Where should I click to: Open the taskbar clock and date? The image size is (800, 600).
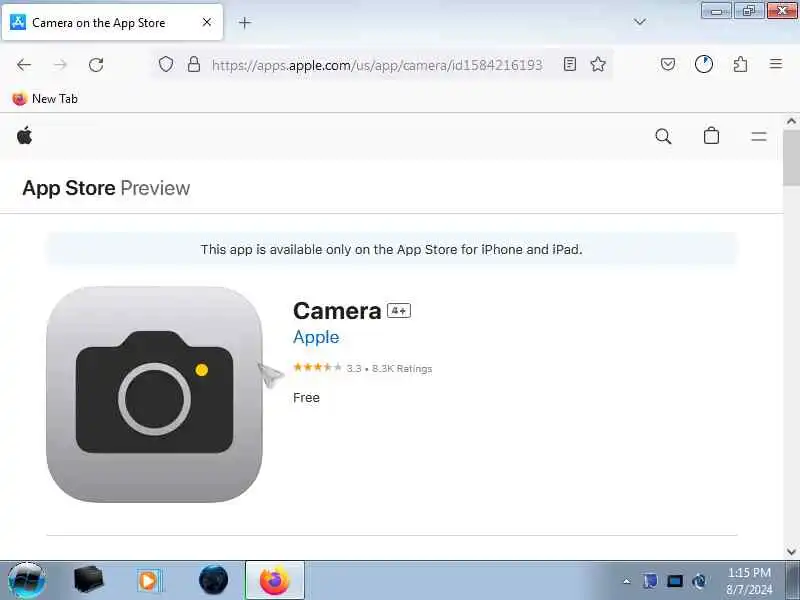(749, 581)
